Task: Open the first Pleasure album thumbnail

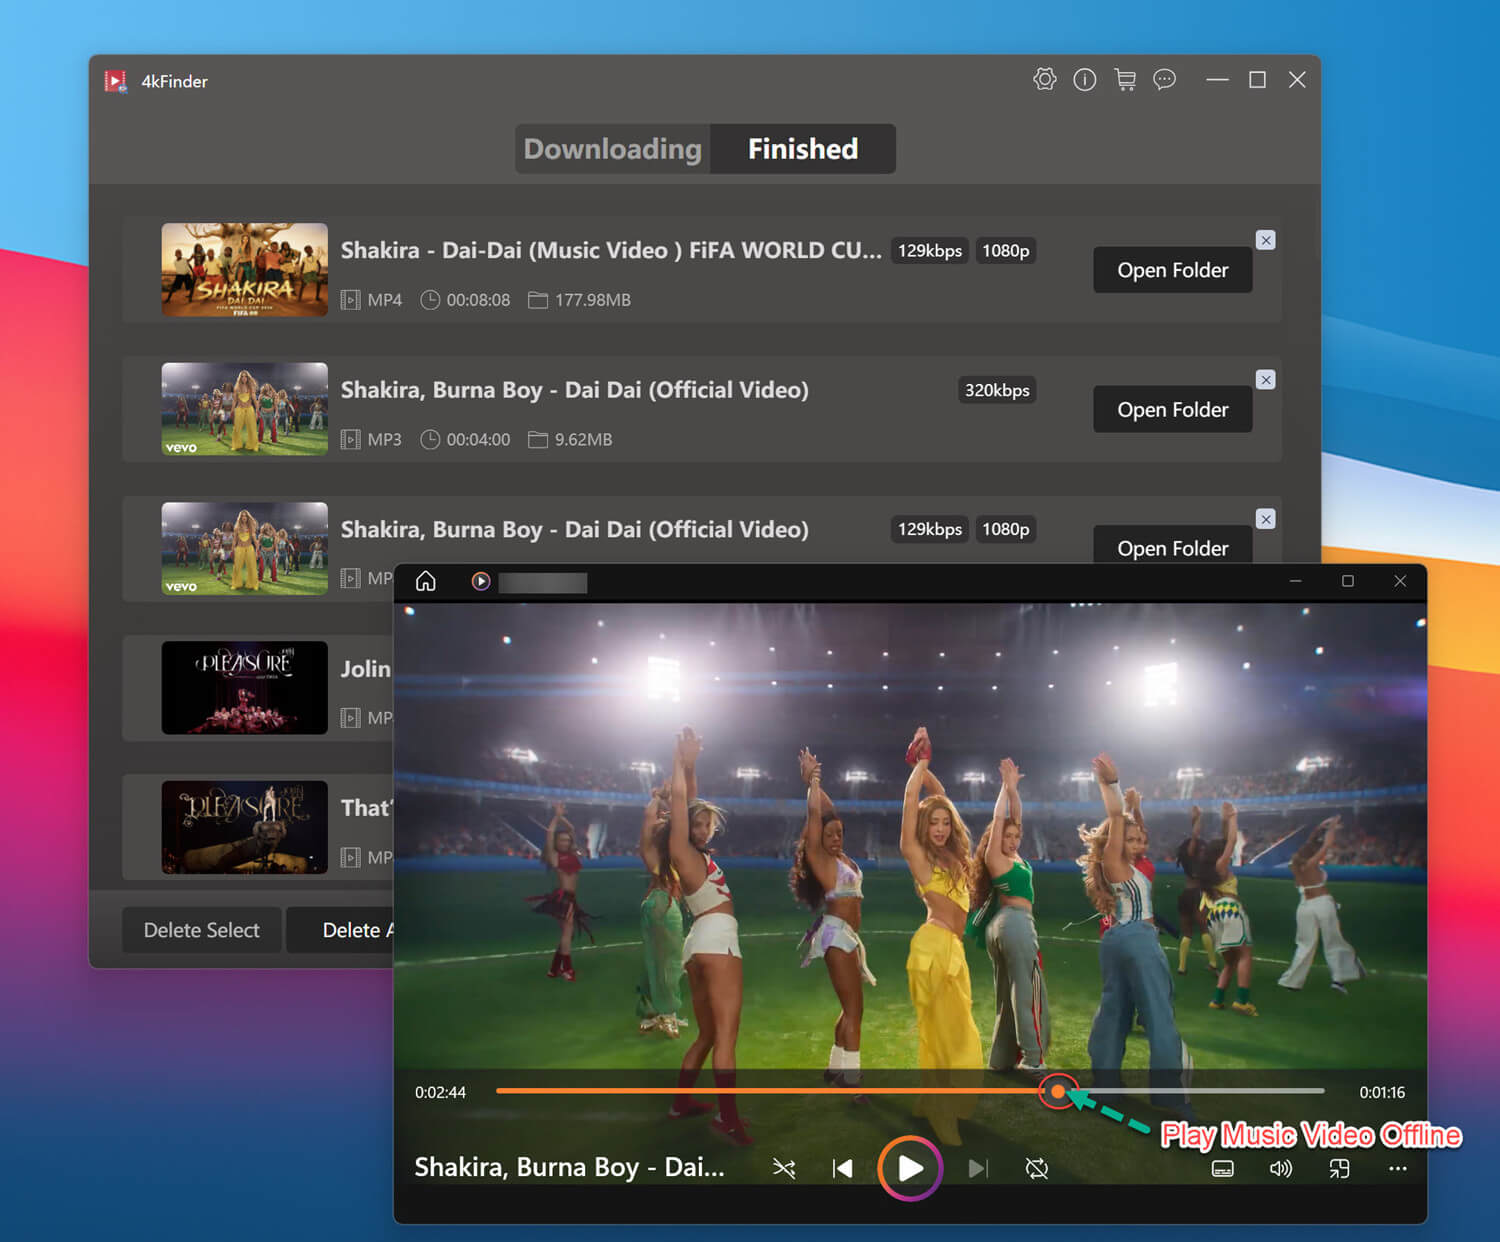Action: tap(245, 688)
